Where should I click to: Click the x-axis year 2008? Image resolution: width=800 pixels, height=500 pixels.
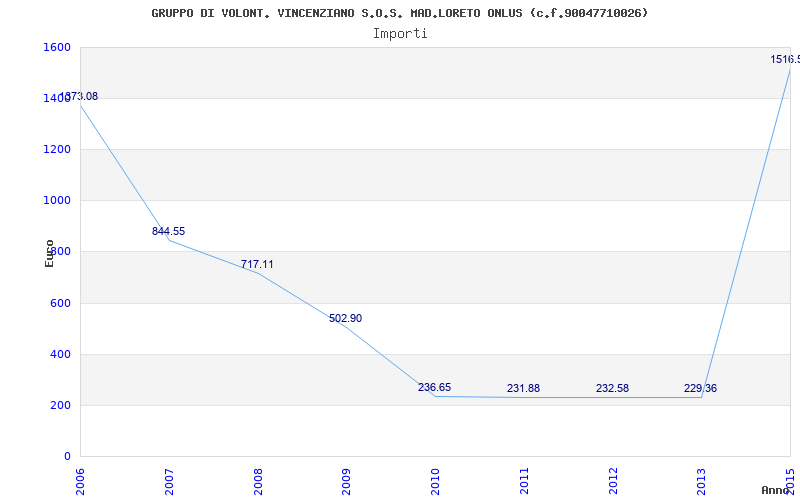(258, 482)
